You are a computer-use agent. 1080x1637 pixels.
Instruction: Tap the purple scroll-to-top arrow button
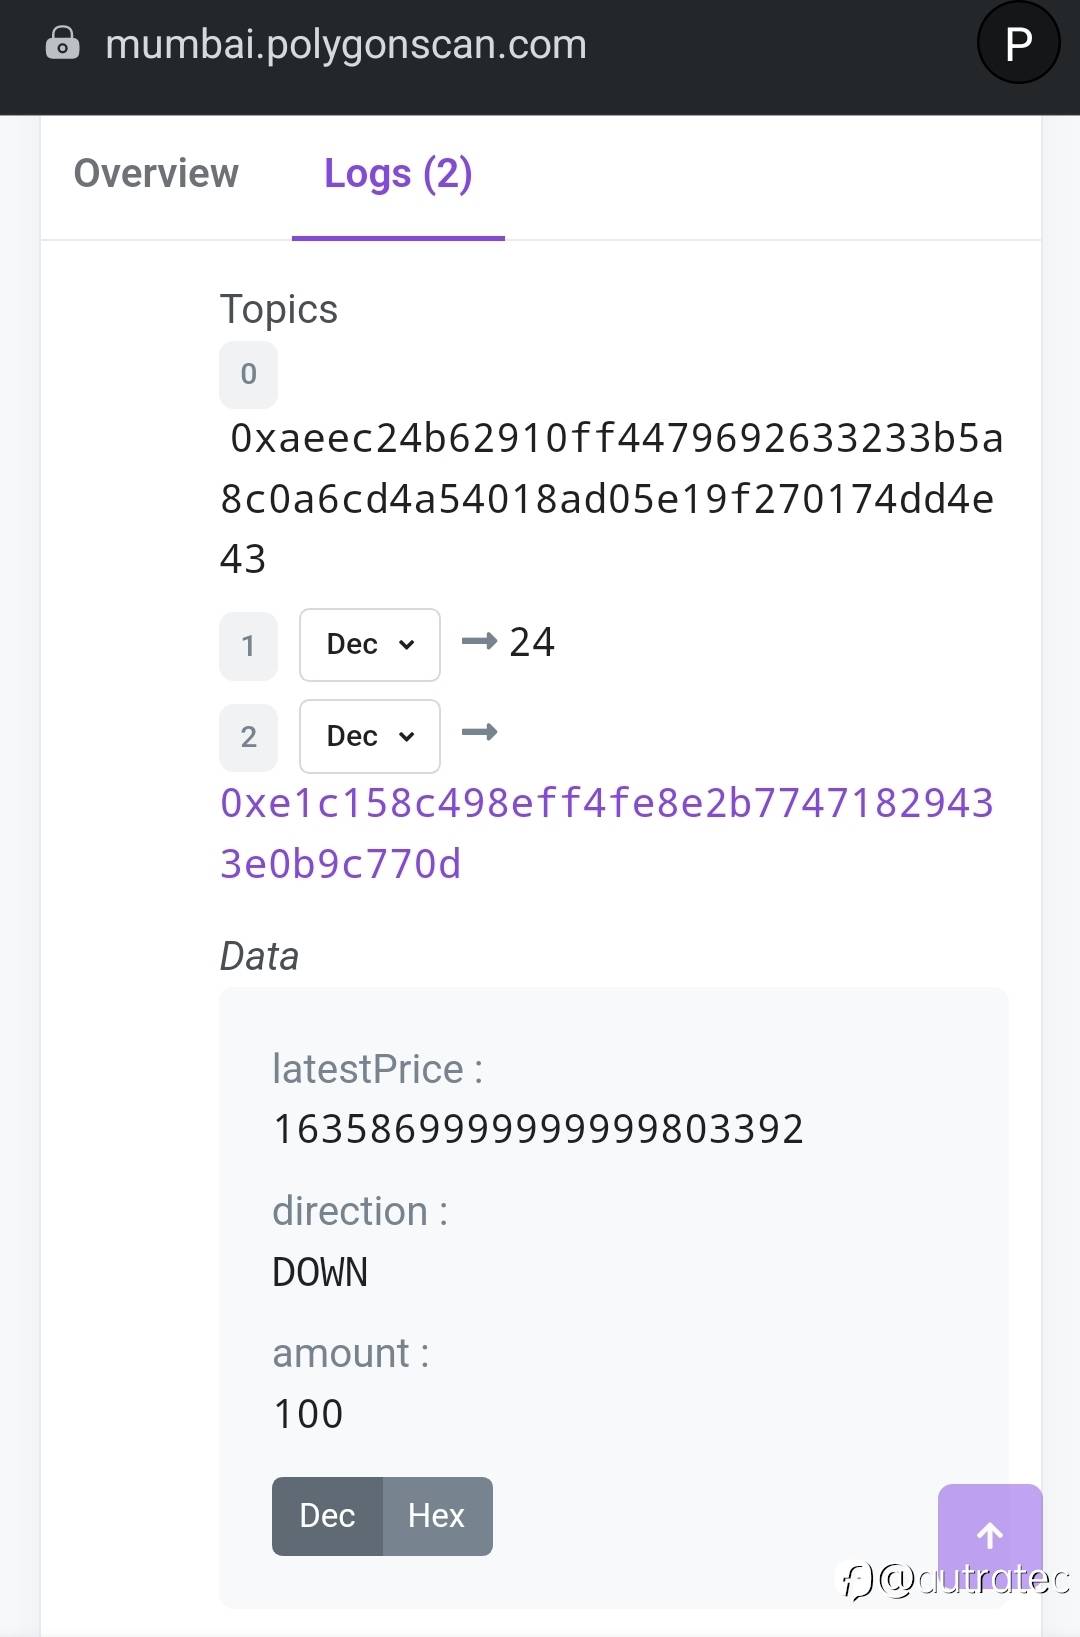(x=989, y=1534)
